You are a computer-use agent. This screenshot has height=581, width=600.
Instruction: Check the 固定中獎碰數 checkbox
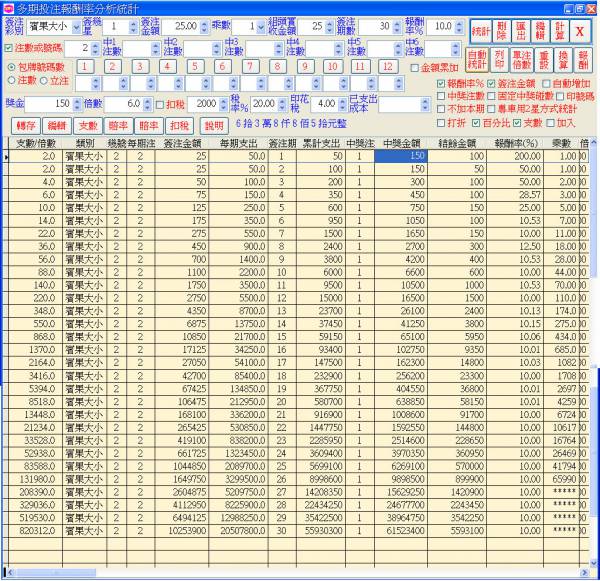point(491,96)
